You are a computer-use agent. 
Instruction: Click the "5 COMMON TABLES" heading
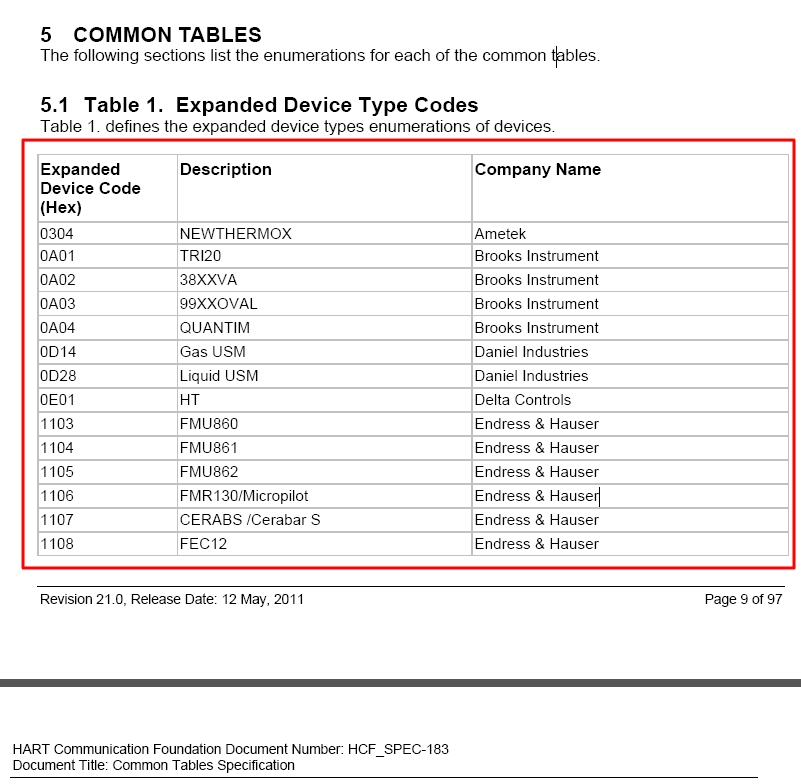(x=151, y=35)
